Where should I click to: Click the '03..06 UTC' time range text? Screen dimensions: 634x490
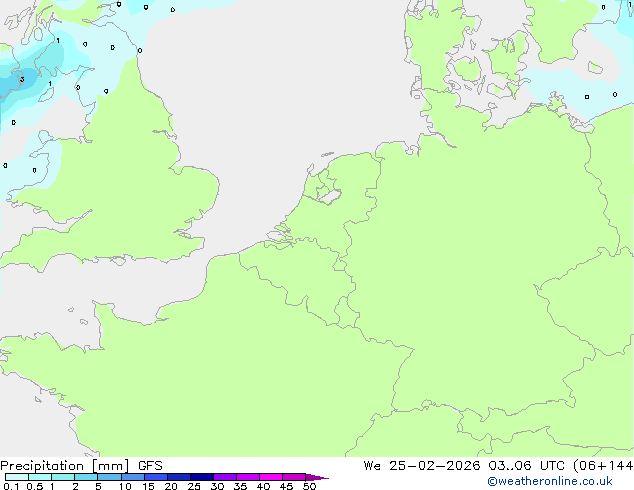coord(526,466)
